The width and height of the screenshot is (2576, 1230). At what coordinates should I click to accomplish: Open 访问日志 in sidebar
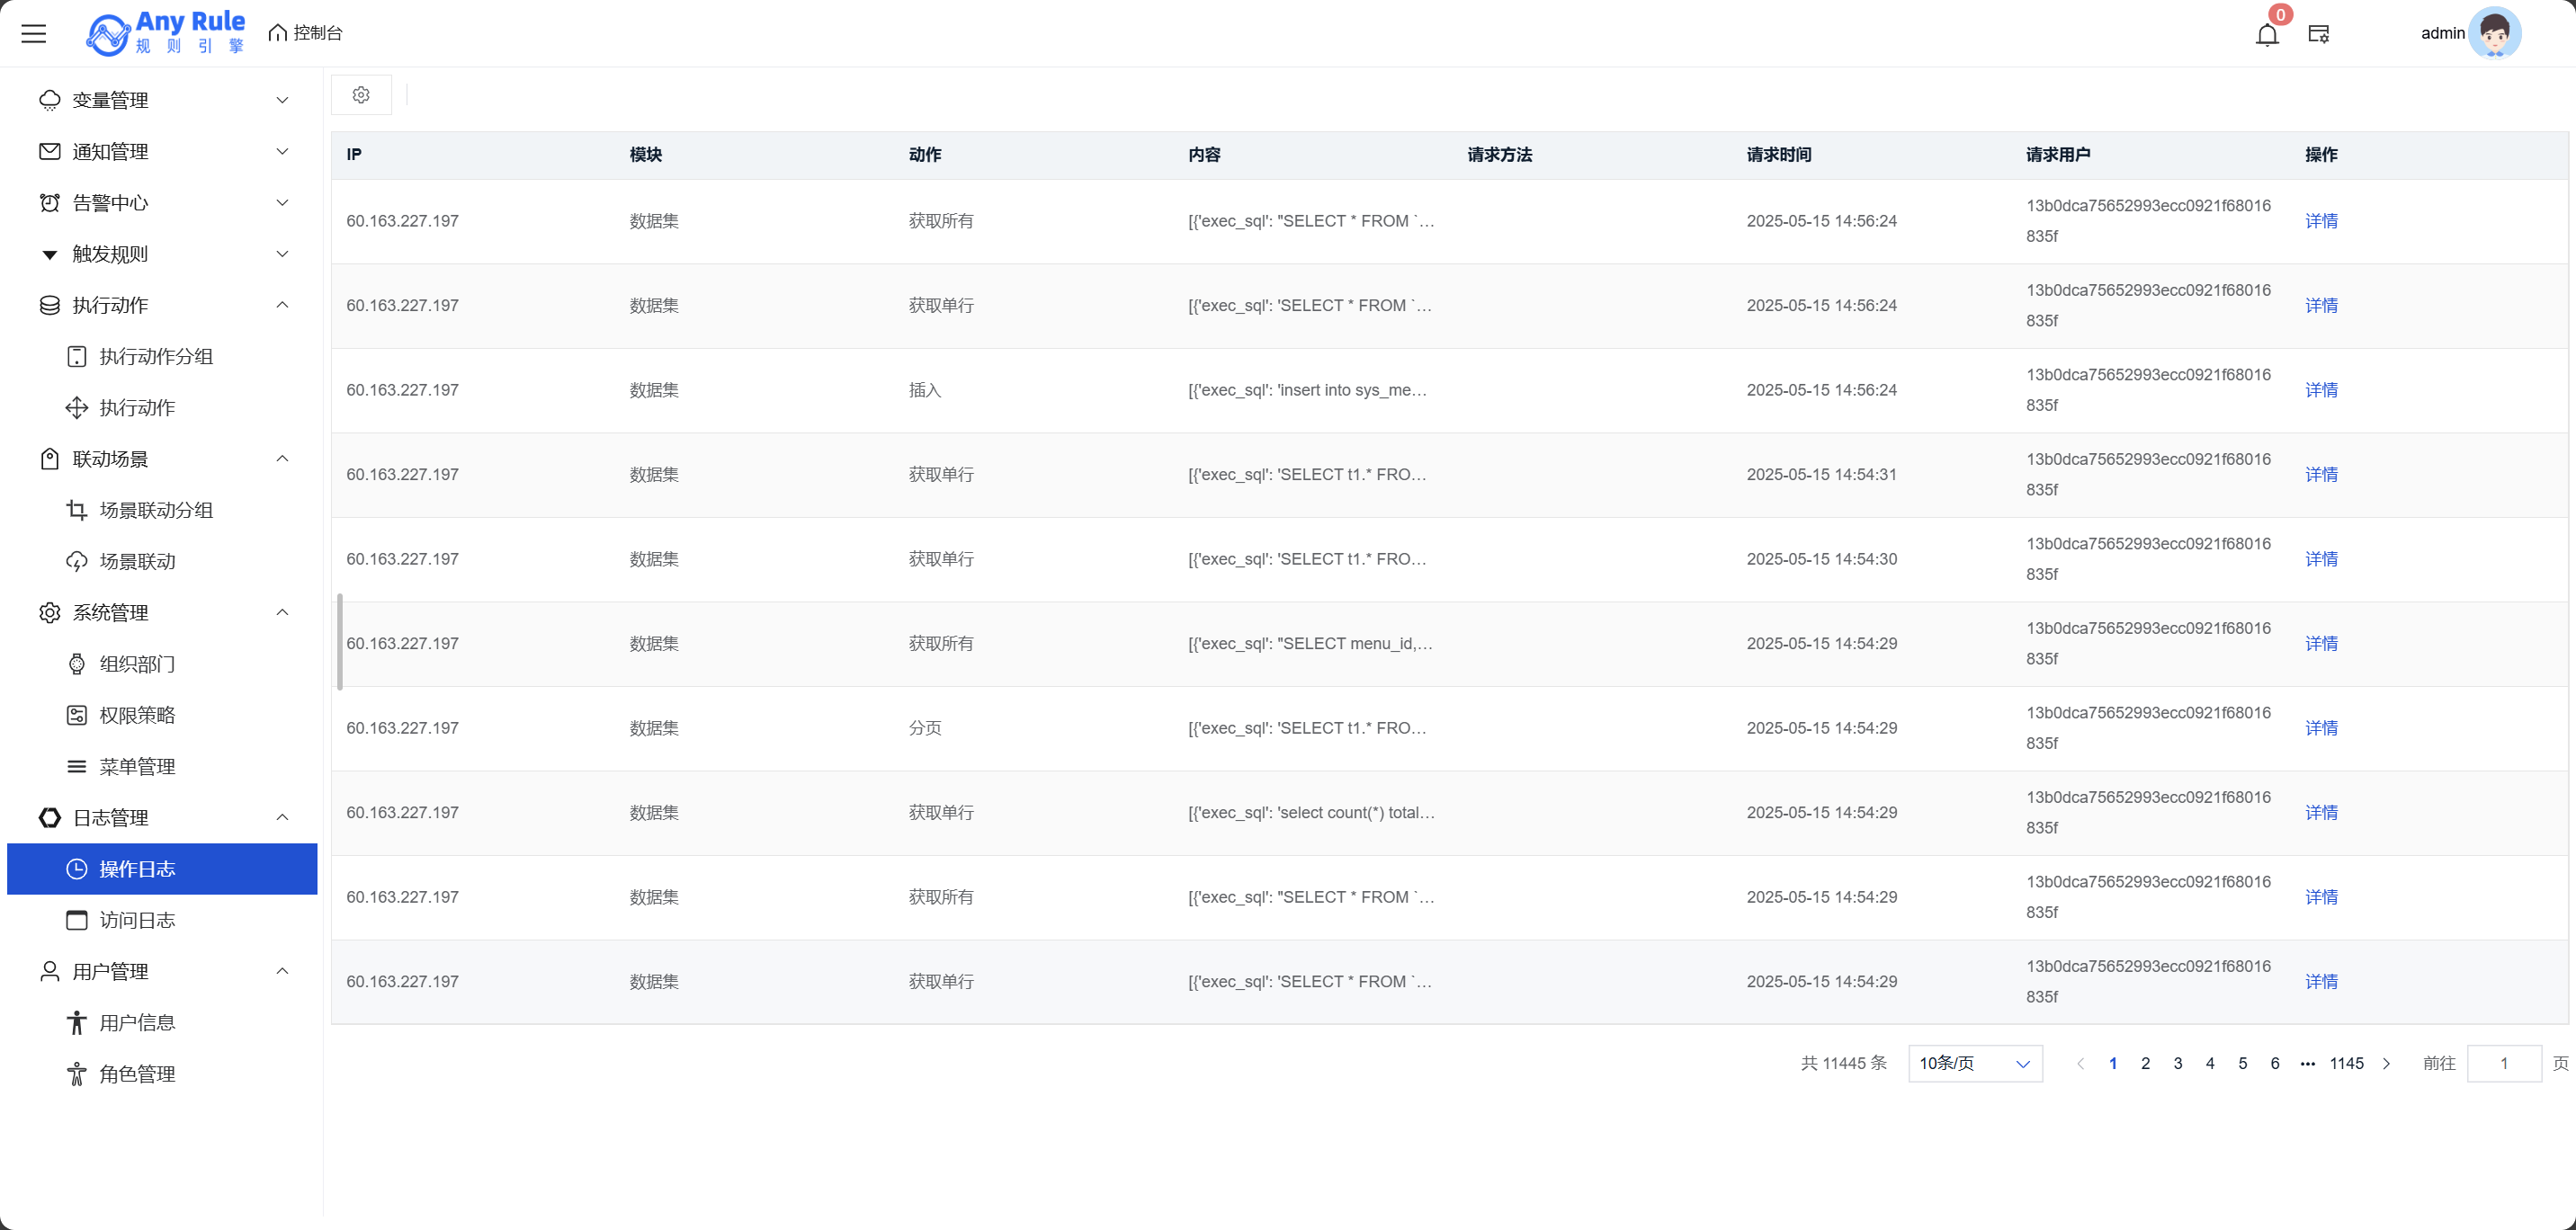point(137,920)
